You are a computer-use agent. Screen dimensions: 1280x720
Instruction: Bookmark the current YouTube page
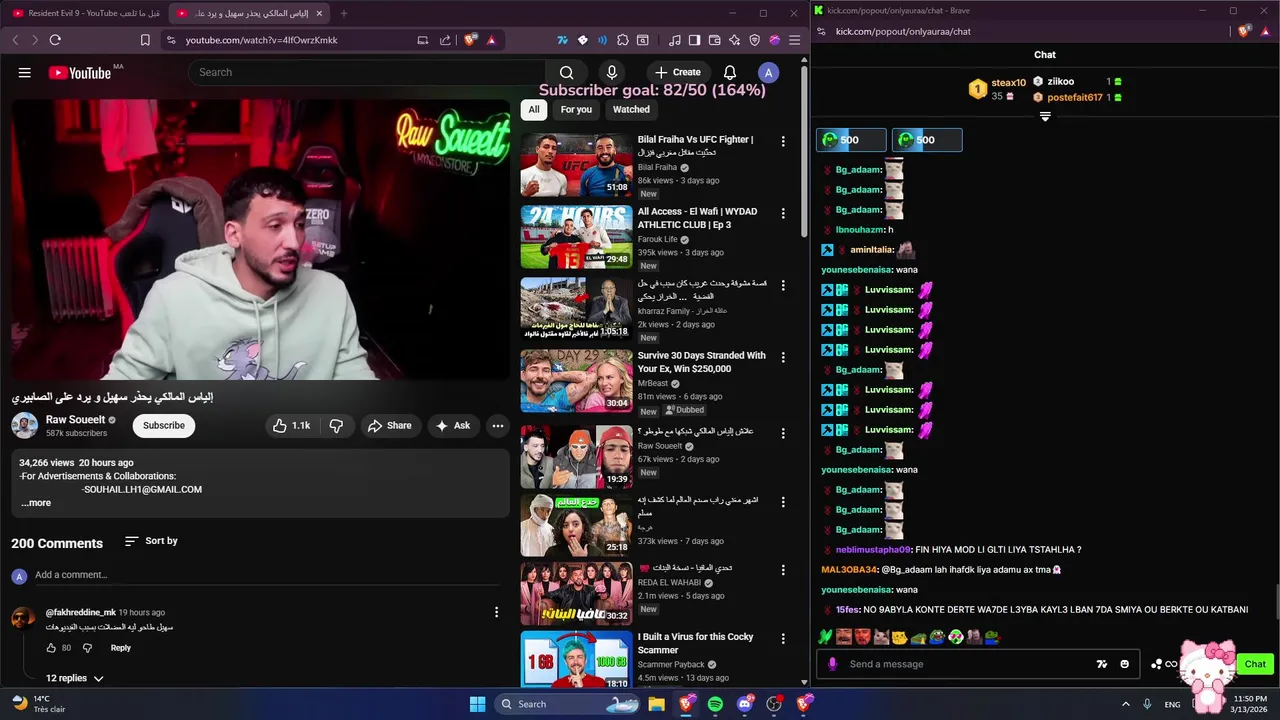(145, 40)
